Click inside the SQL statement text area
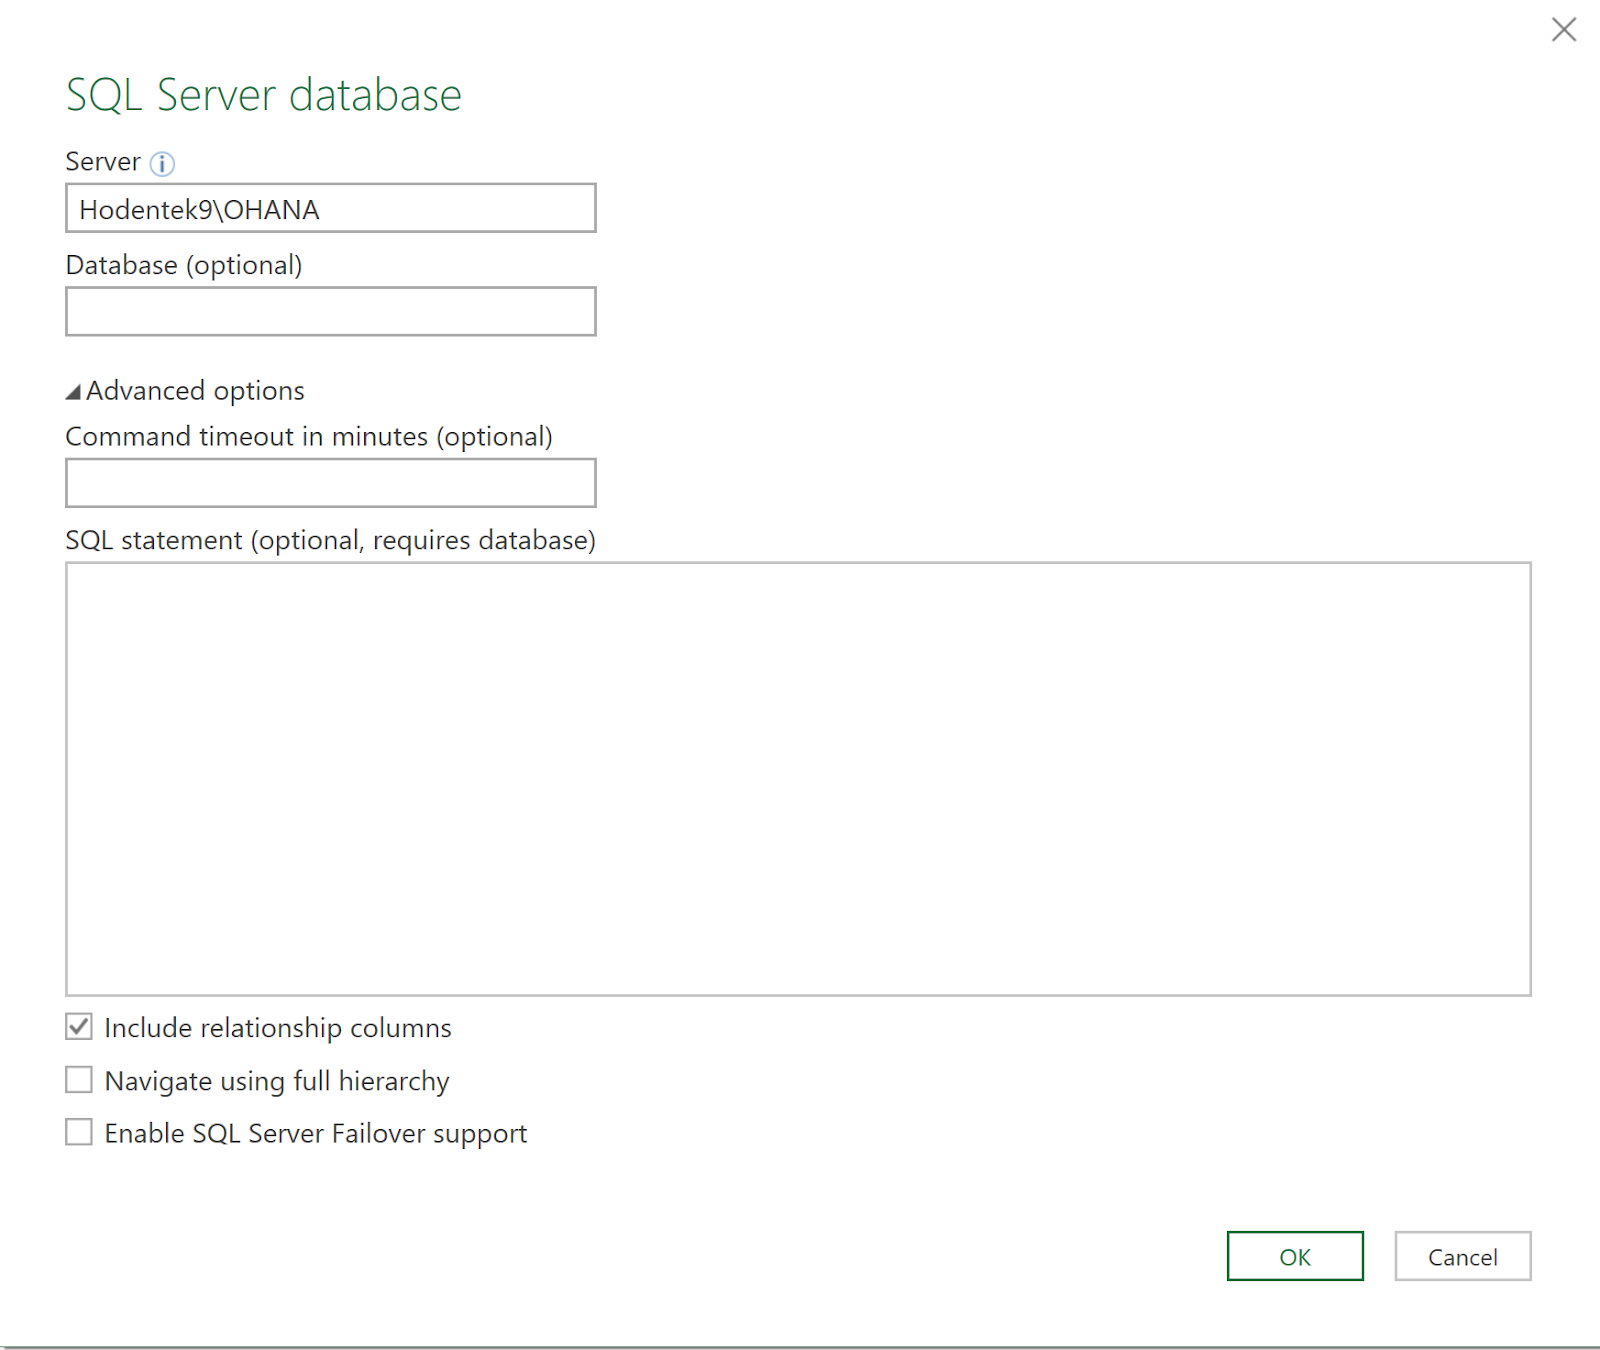 pos(798,778)
